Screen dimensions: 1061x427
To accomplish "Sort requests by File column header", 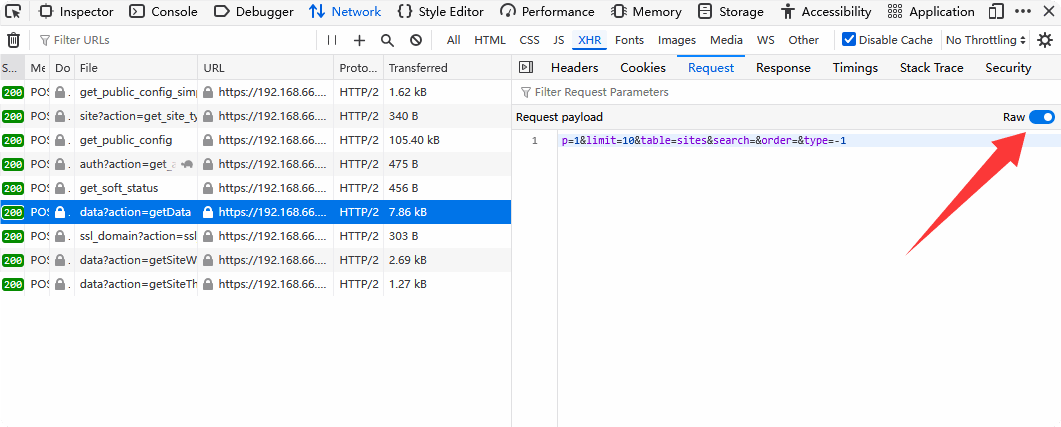I will [89, 68].
